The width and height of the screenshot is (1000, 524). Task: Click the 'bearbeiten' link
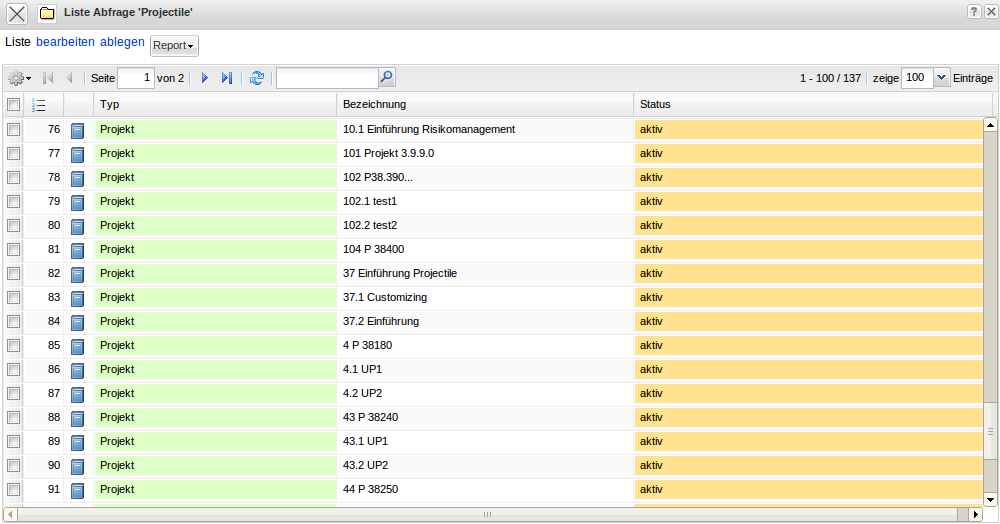click(65, 42)
